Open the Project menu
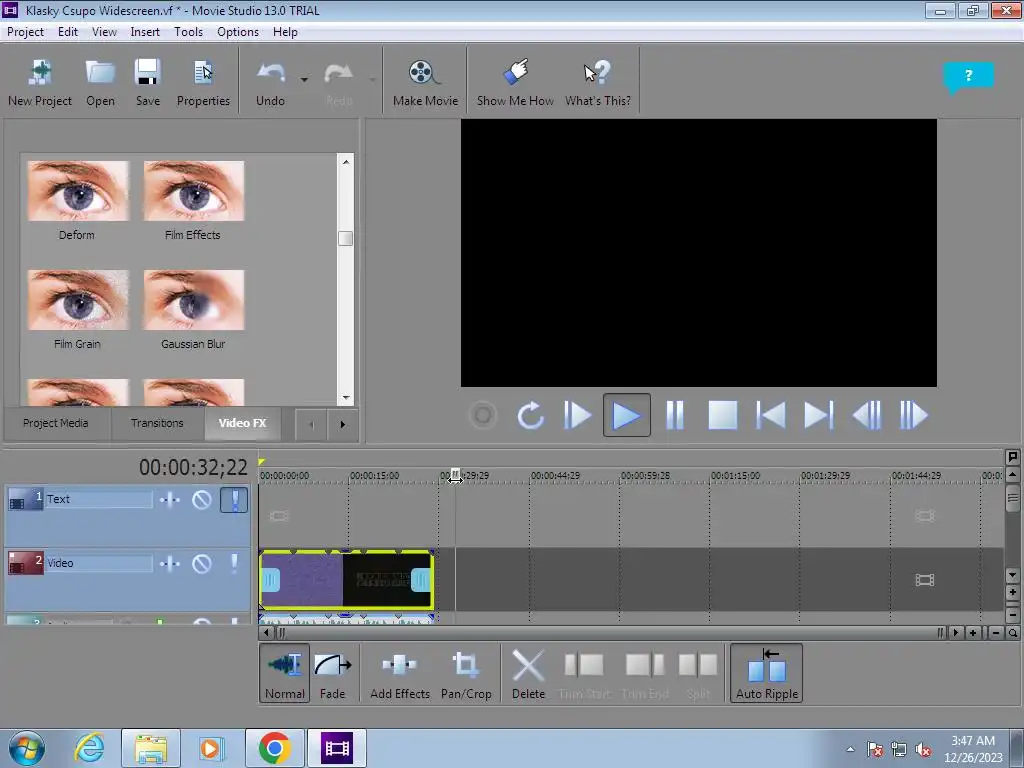 25,32
